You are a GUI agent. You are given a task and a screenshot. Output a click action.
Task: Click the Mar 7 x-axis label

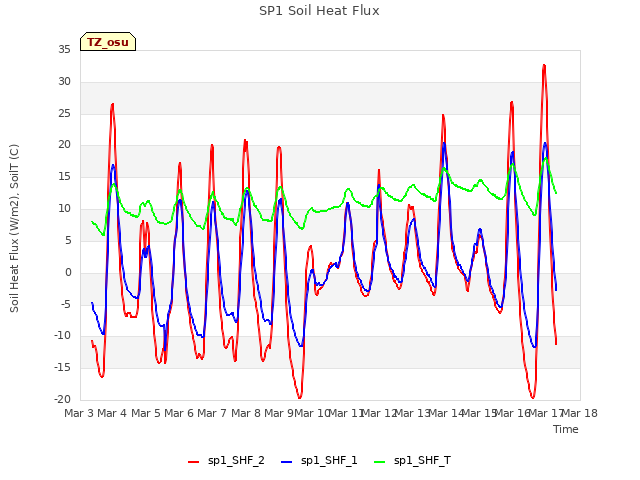(212, 413)
